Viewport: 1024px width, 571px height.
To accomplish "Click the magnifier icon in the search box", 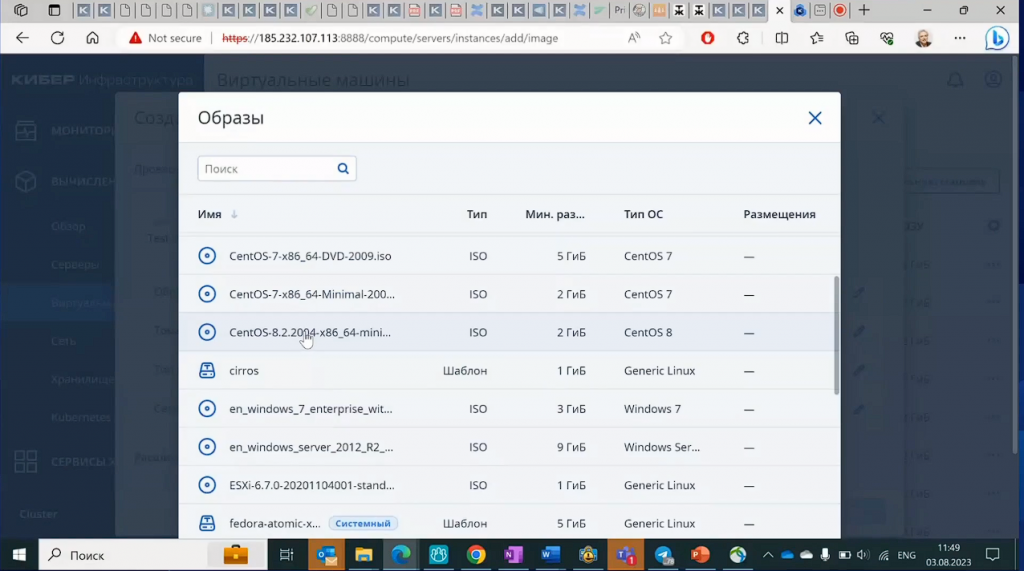I will [x=343, y=169].
